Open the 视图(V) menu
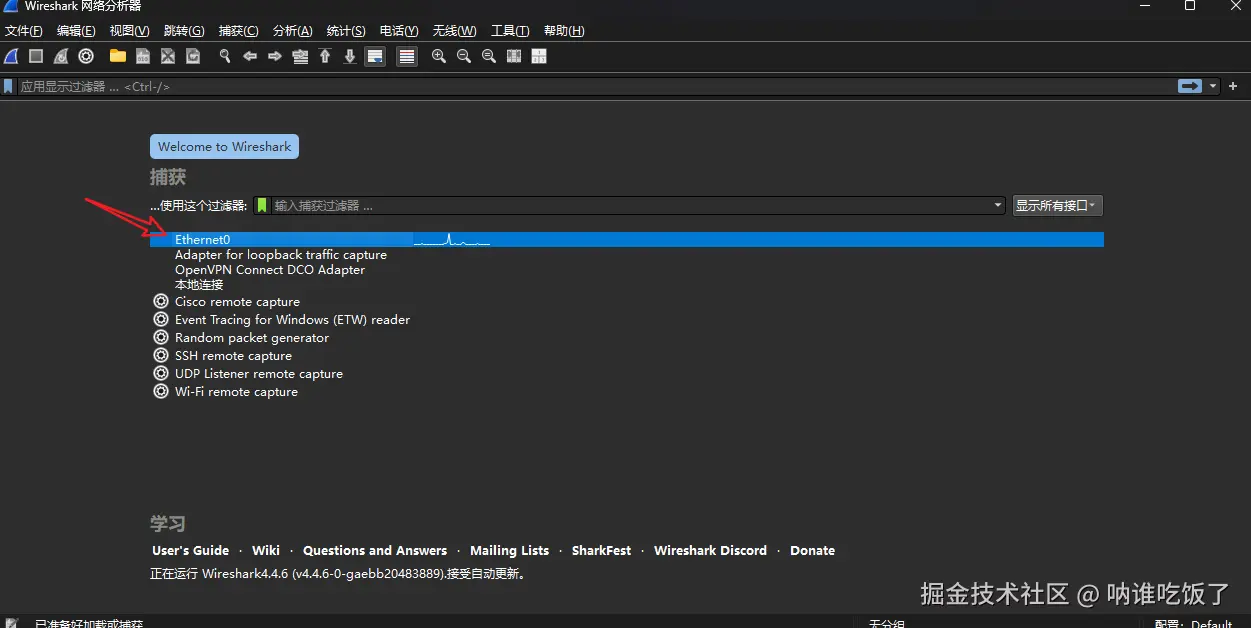The height and width of the screenshot is (628, 1251). 129,31
